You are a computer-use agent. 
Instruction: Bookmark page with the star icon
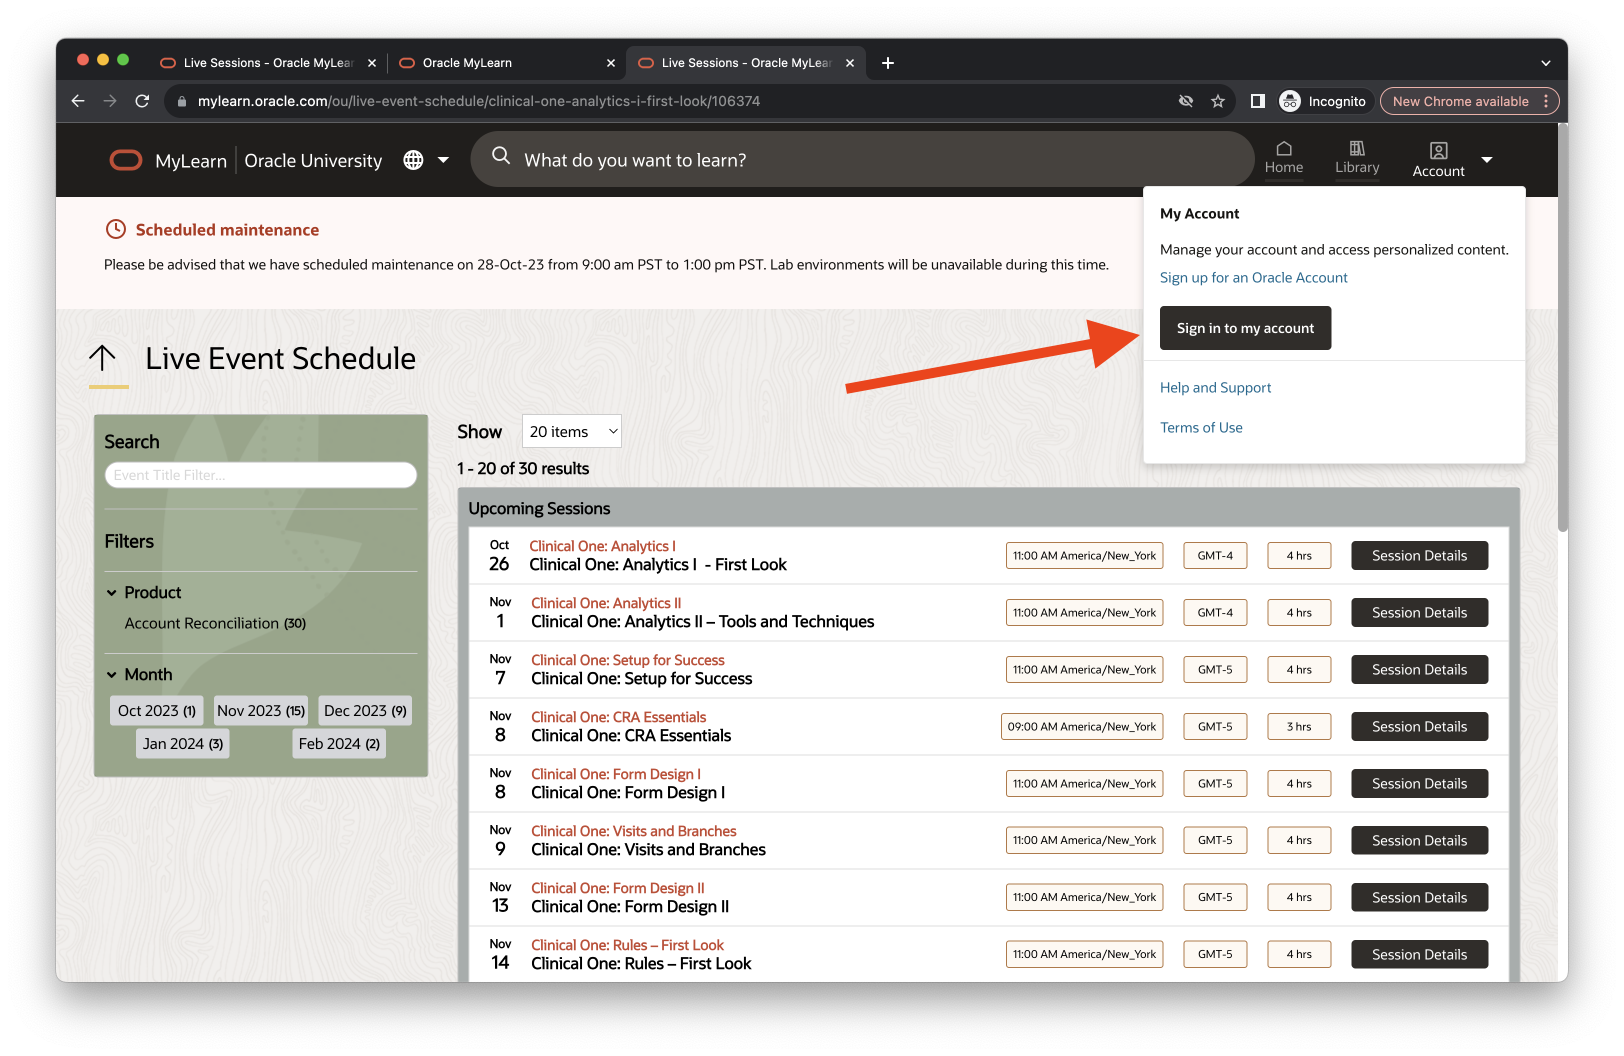click(x=1218, y=101)
